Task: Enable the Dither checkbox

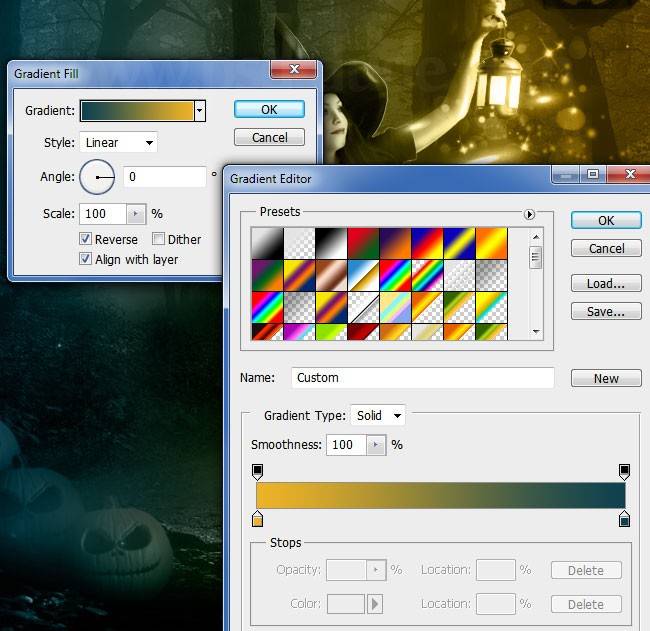Action: pyautogui.click(x=159, y=239)
